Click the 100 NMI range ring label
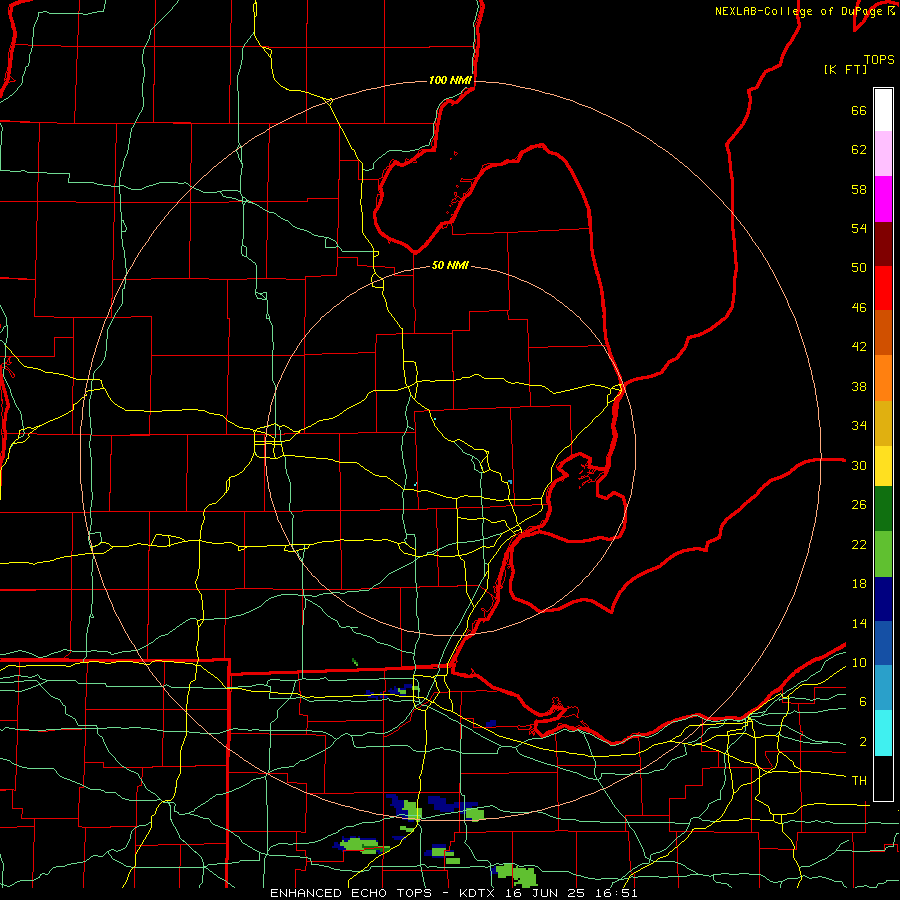This screenshot has width=900, height=900. [450, 80]
